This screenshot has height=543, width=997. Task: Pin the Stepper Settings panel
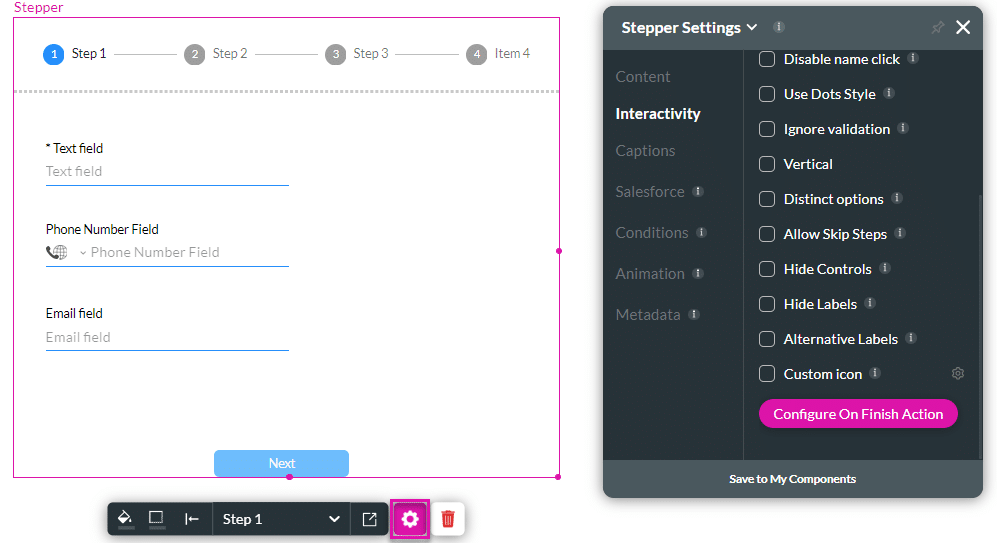937,28
